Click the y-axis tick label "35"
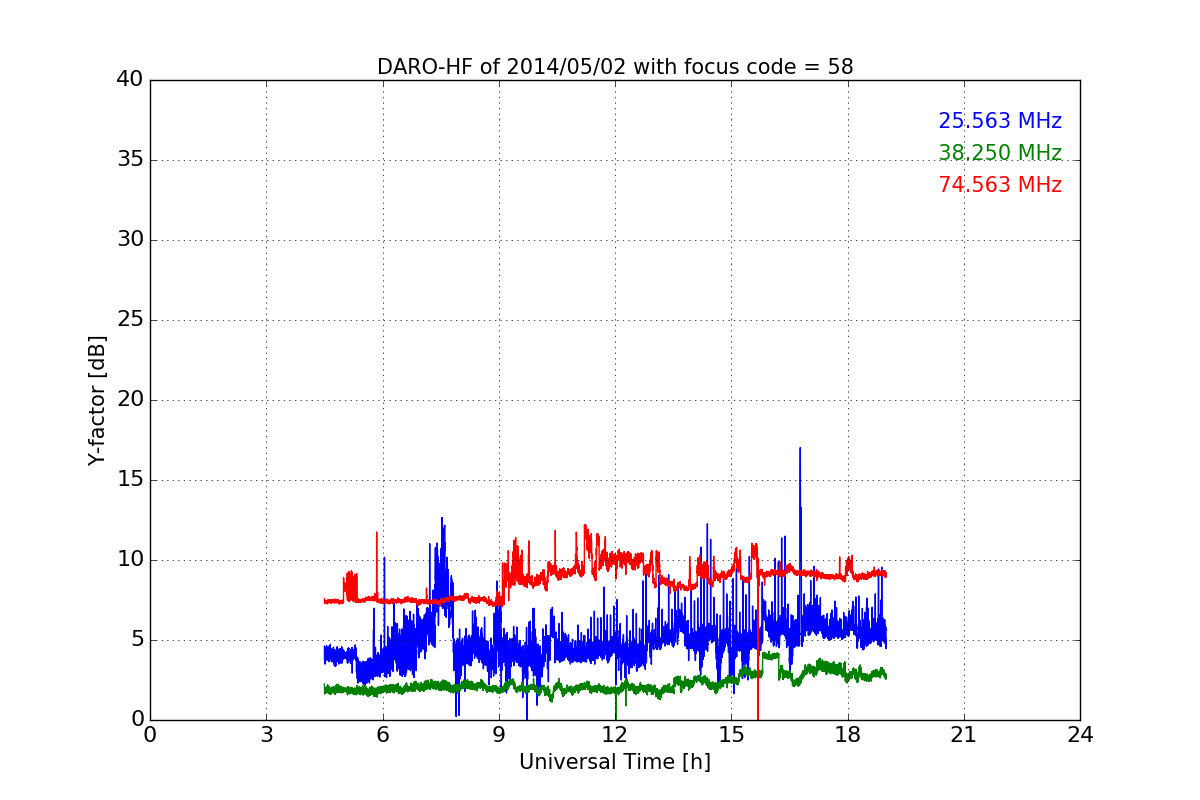1200x800 pixels. click(x=130, y=160)
